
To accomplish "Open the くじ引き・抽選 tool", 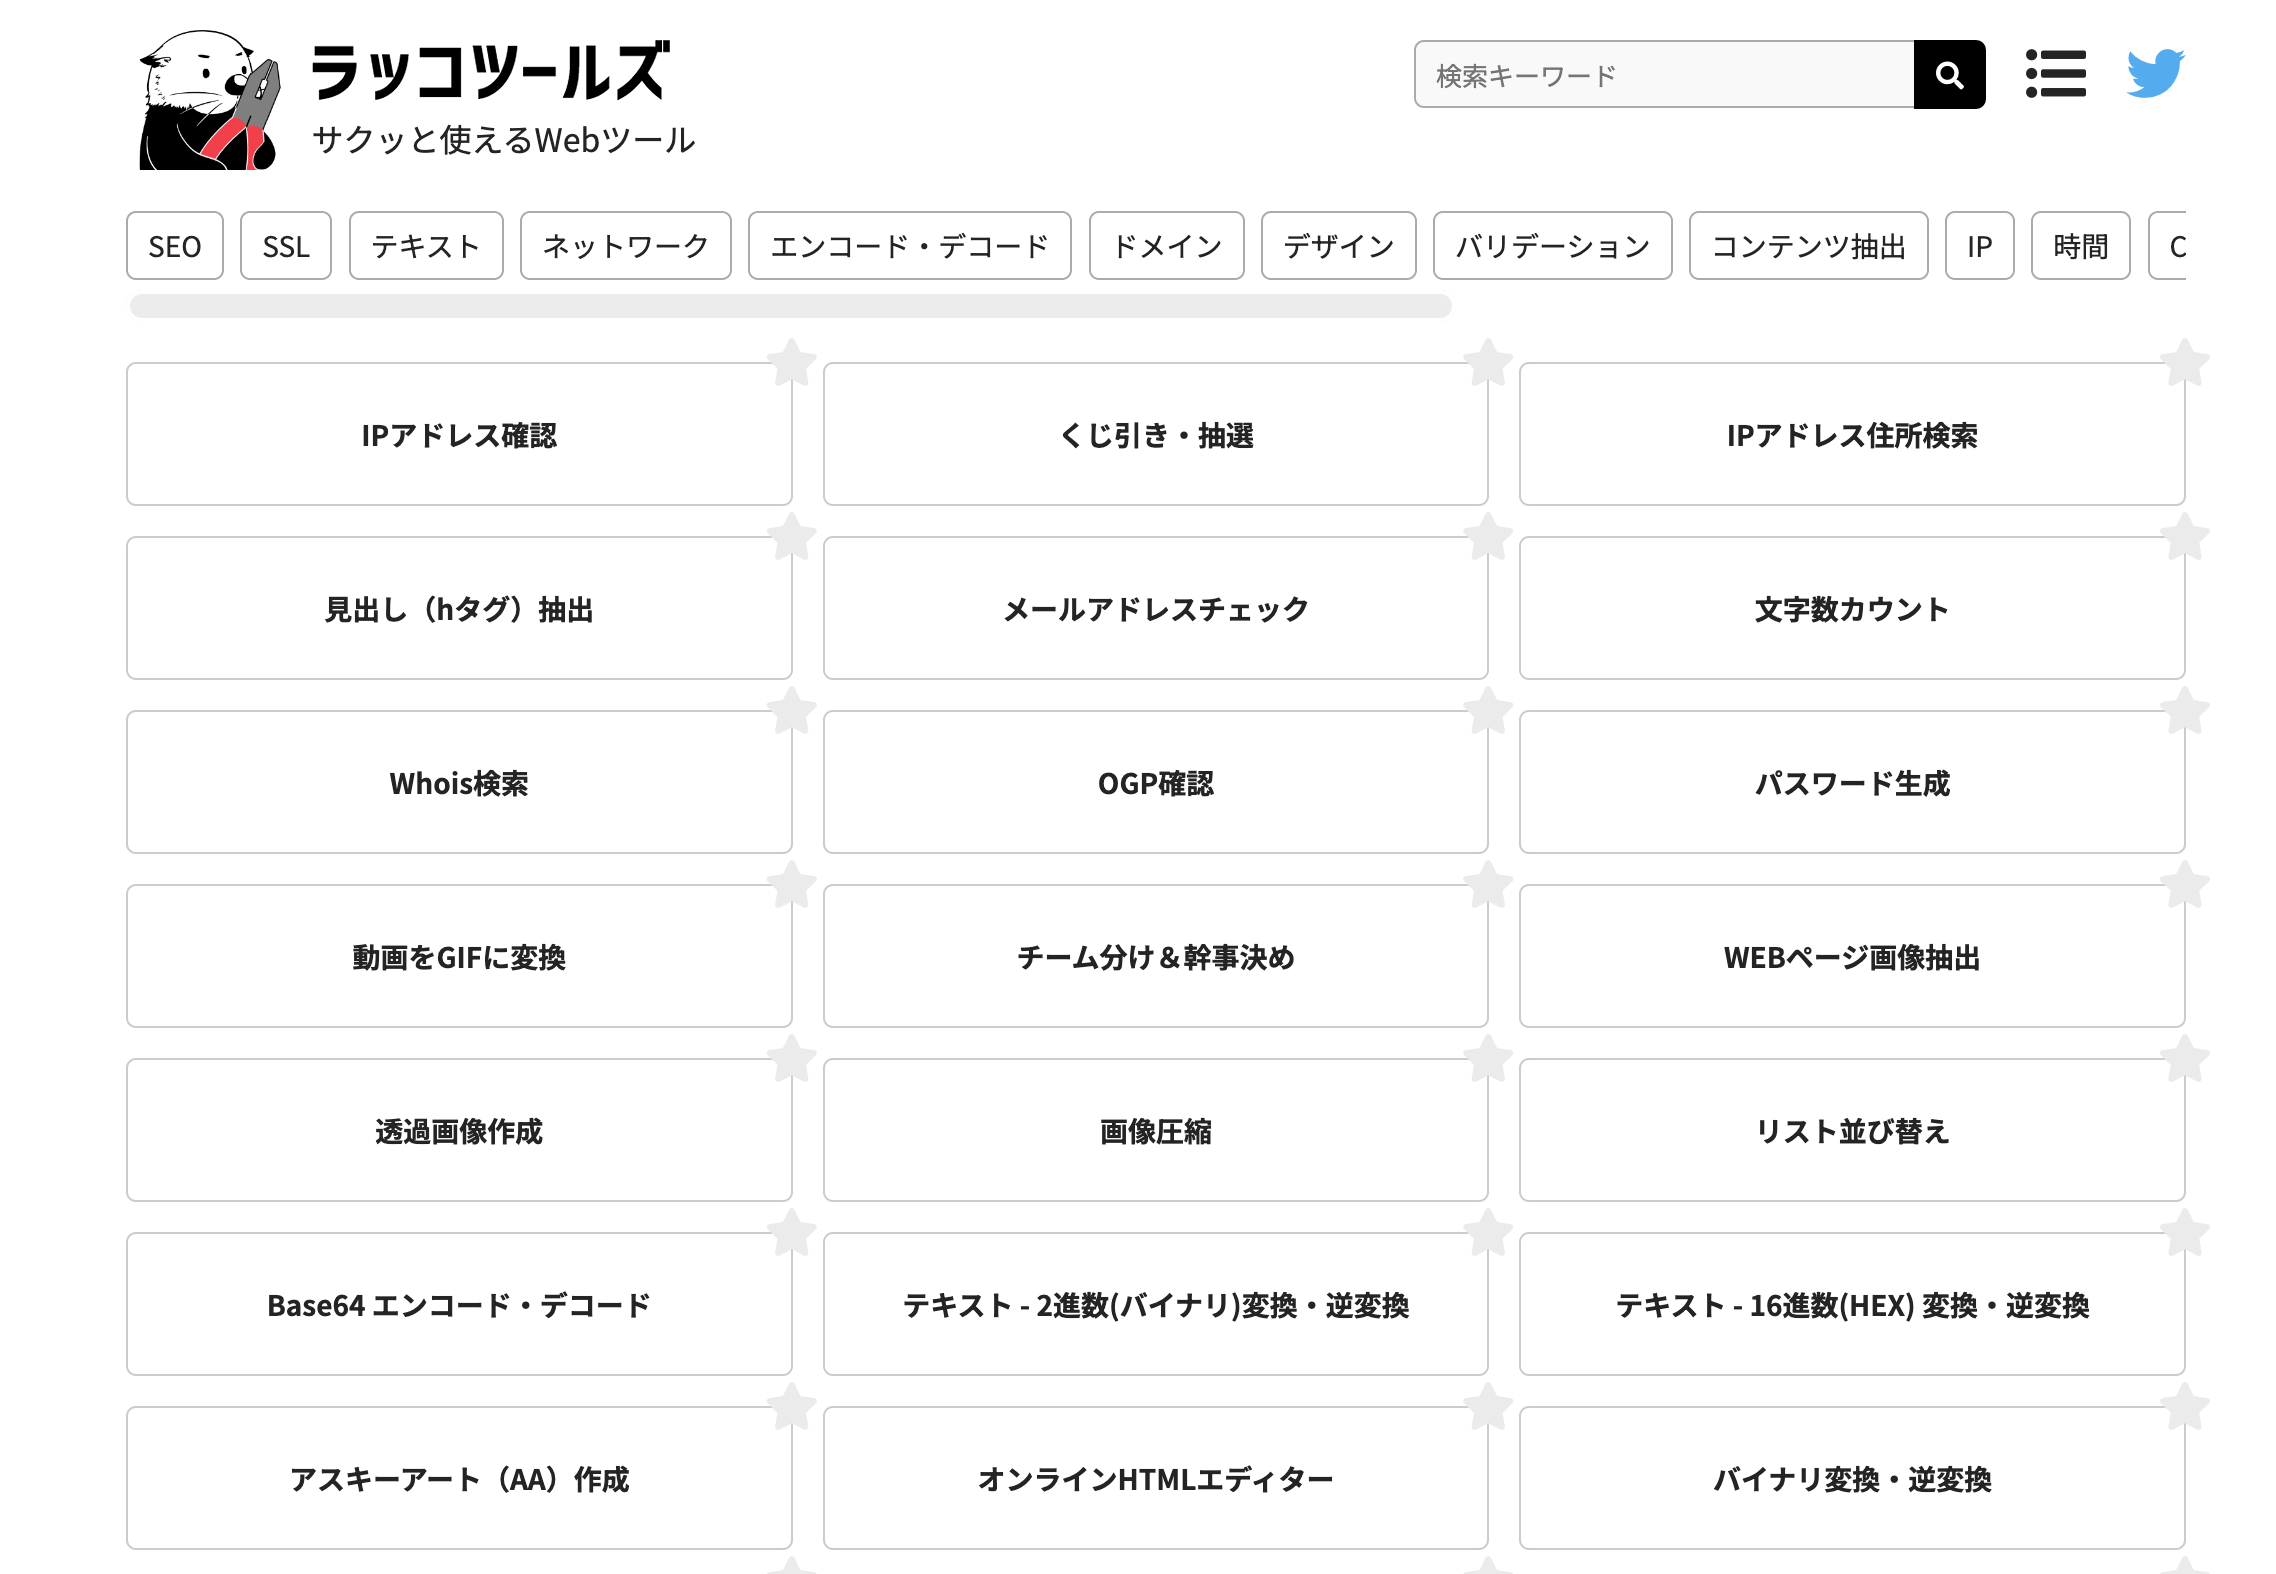I will (1156, 435).
